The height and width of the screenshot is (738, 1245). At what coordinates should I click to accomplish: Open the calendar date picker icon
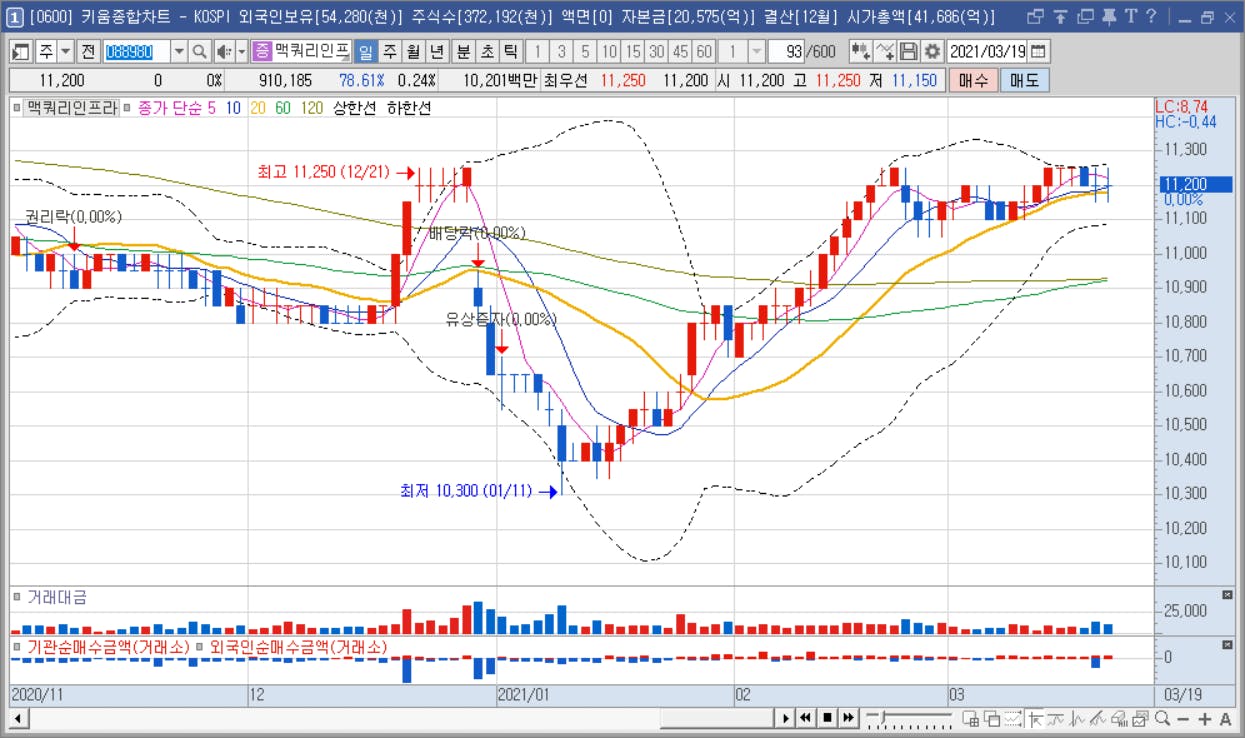[1039, 51]
